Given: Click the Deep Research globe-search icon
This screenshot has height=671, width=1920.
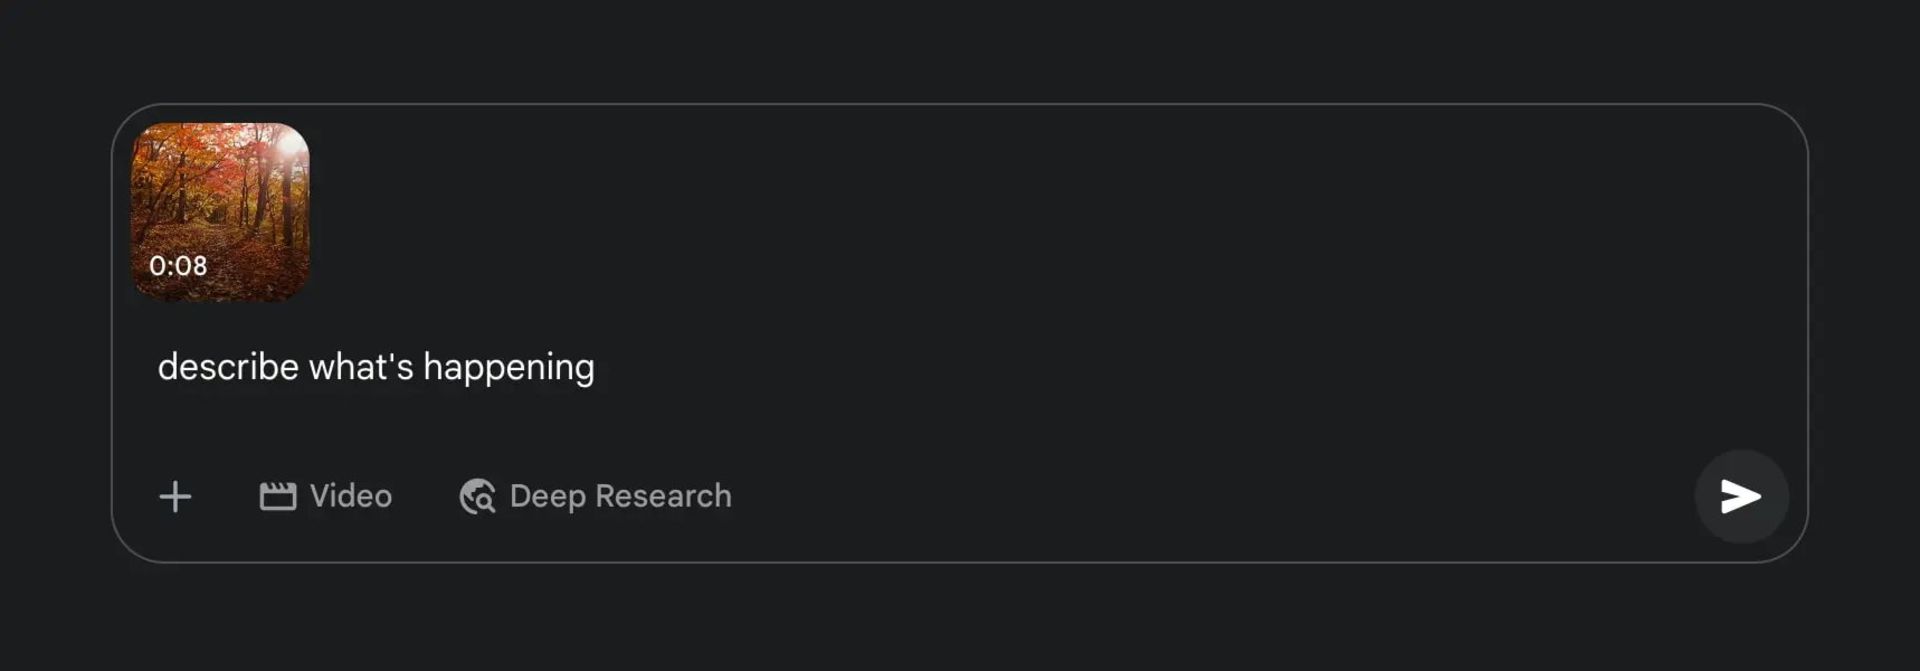Looking at the screenshot, I should point(478,496).
